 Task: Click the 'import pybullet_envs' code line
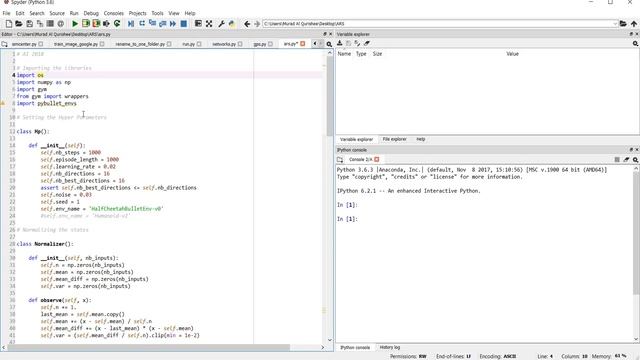click(x=47, y=104)
